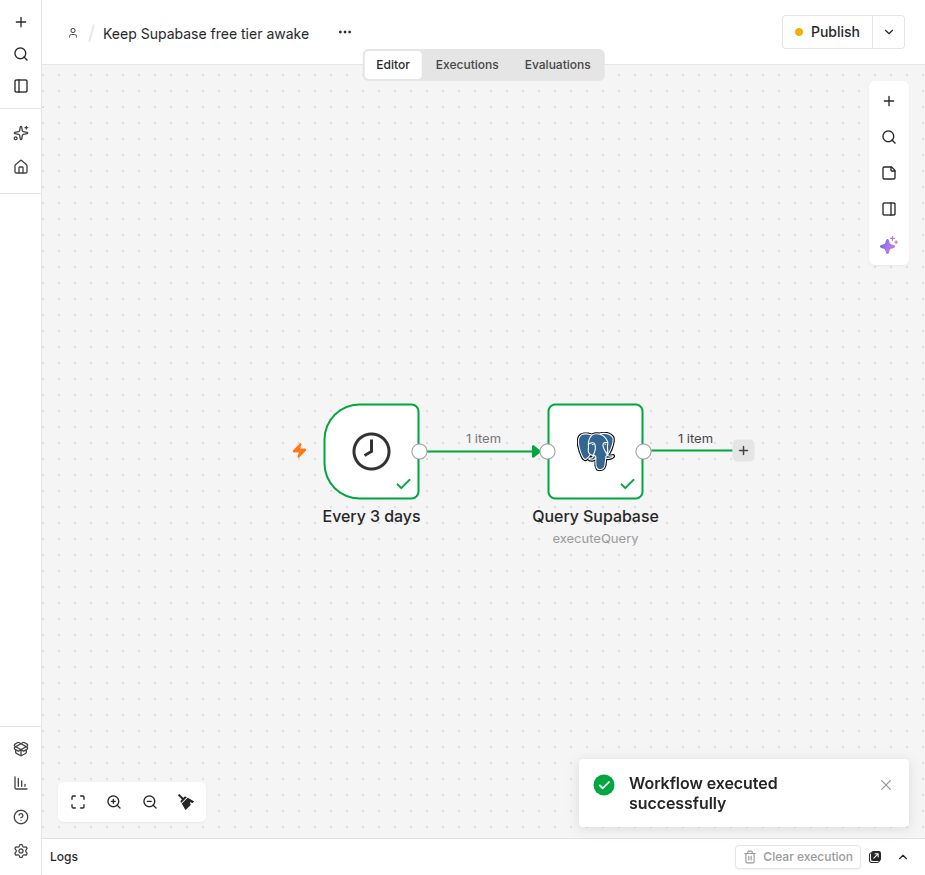Open the purple AI assistant sparkle
The width and height of the screenshot is (925, 875).
click(x=889, y=245)
